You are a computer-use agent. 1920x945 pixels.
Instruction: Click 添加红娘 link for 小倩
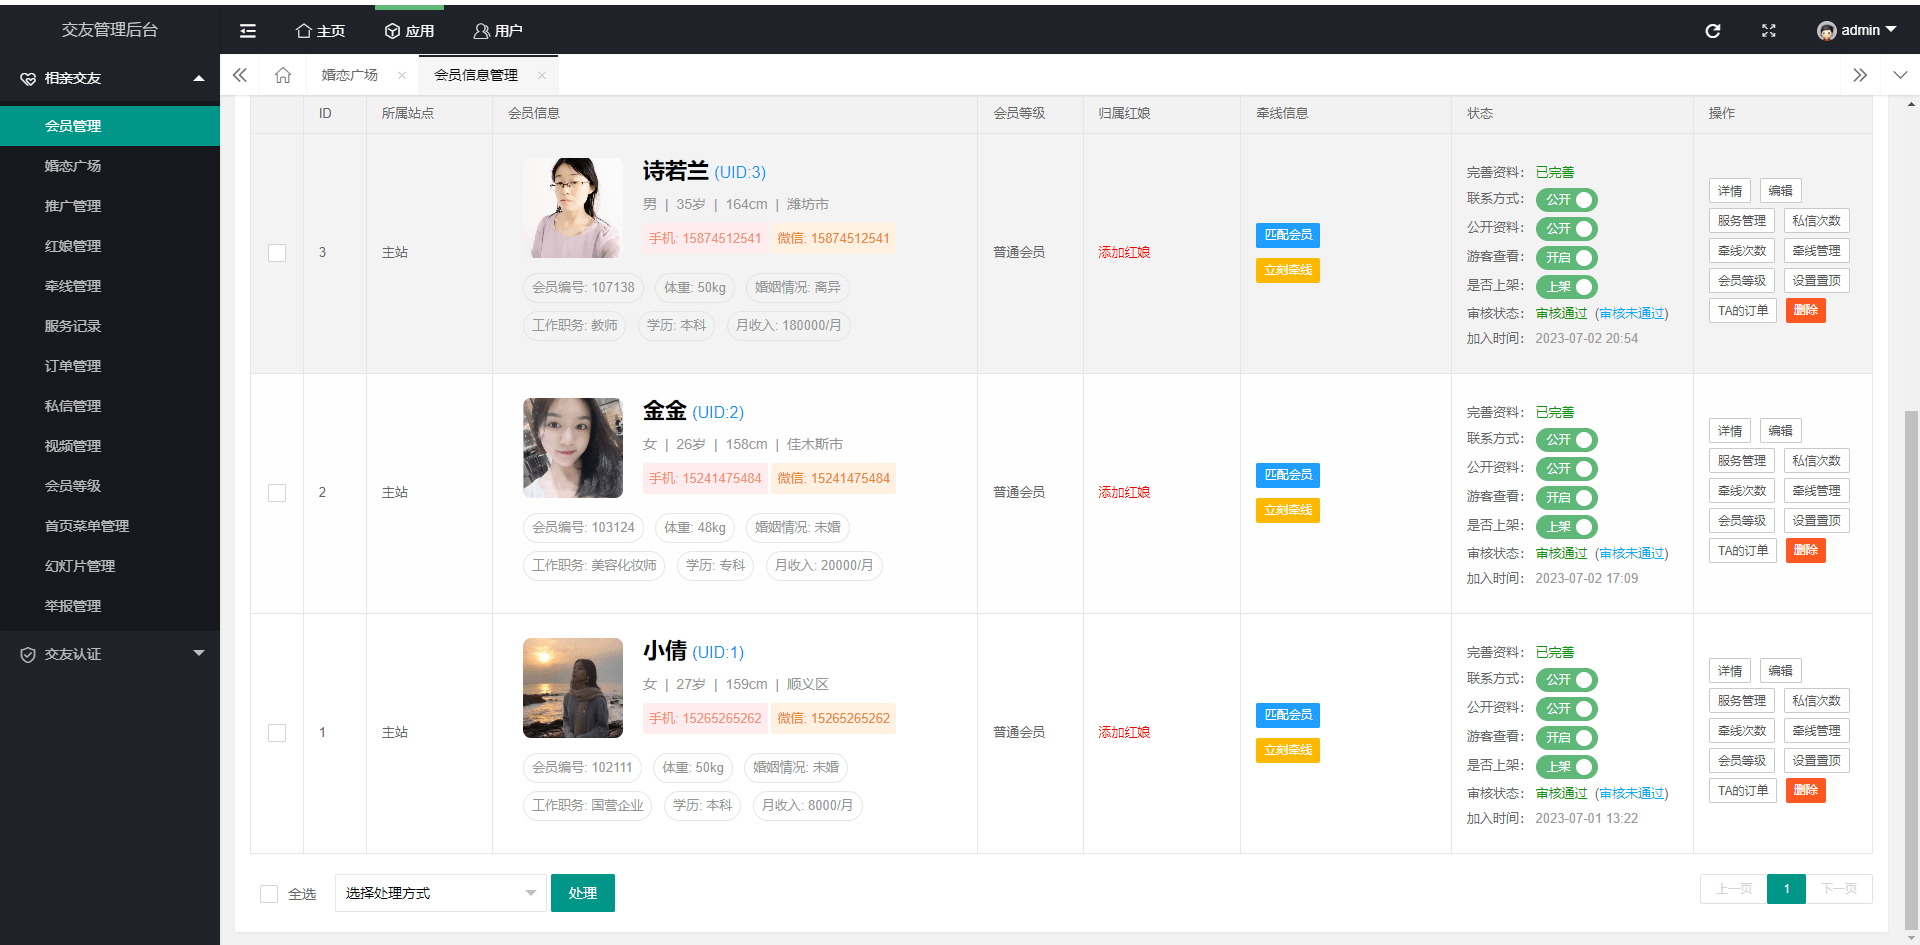tap(1124, 732)
